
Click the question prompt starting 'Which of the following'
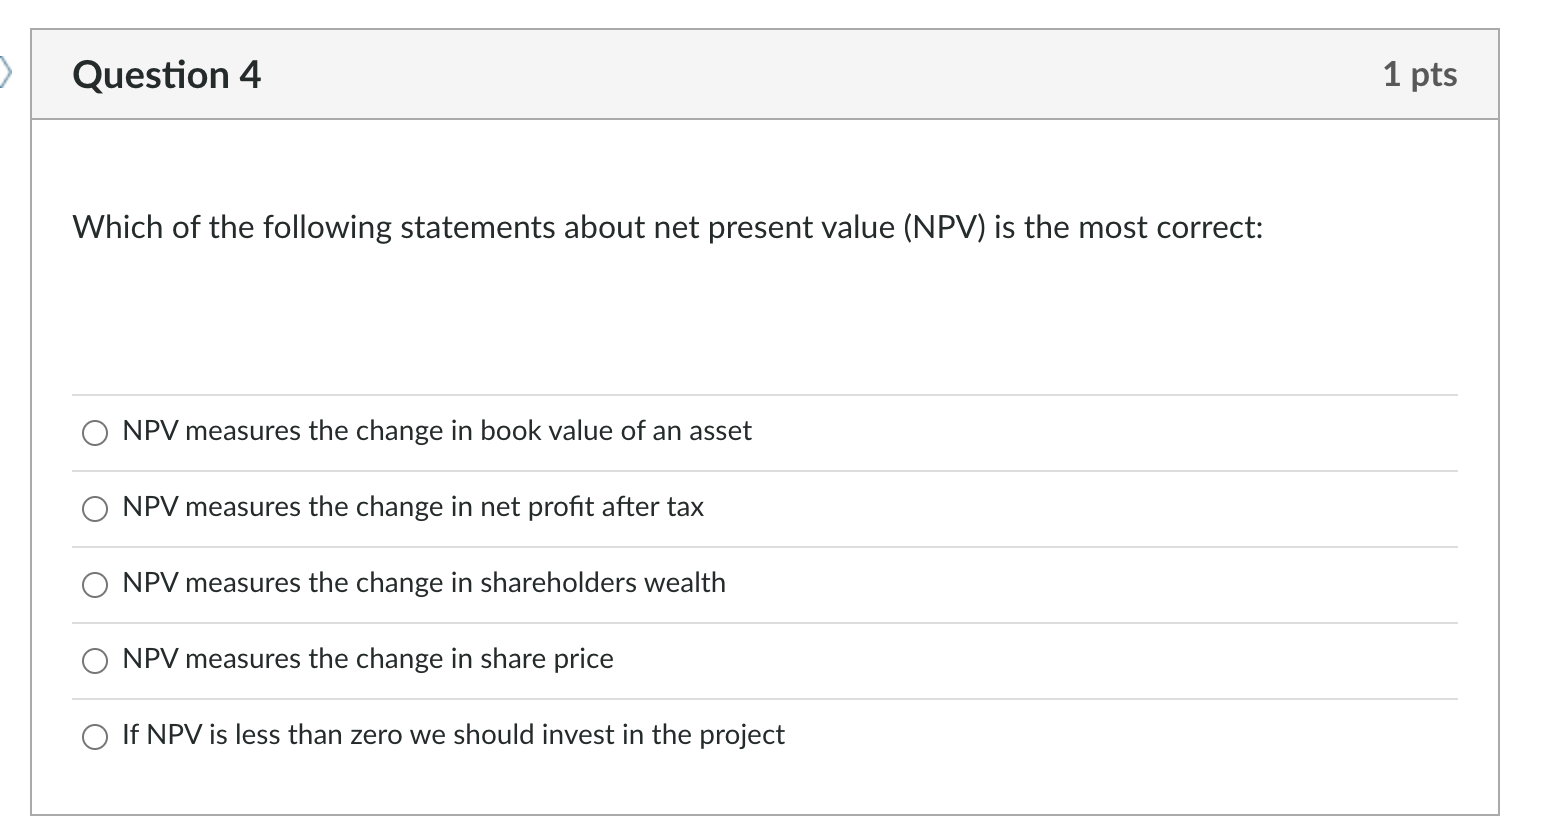(666, 228)
